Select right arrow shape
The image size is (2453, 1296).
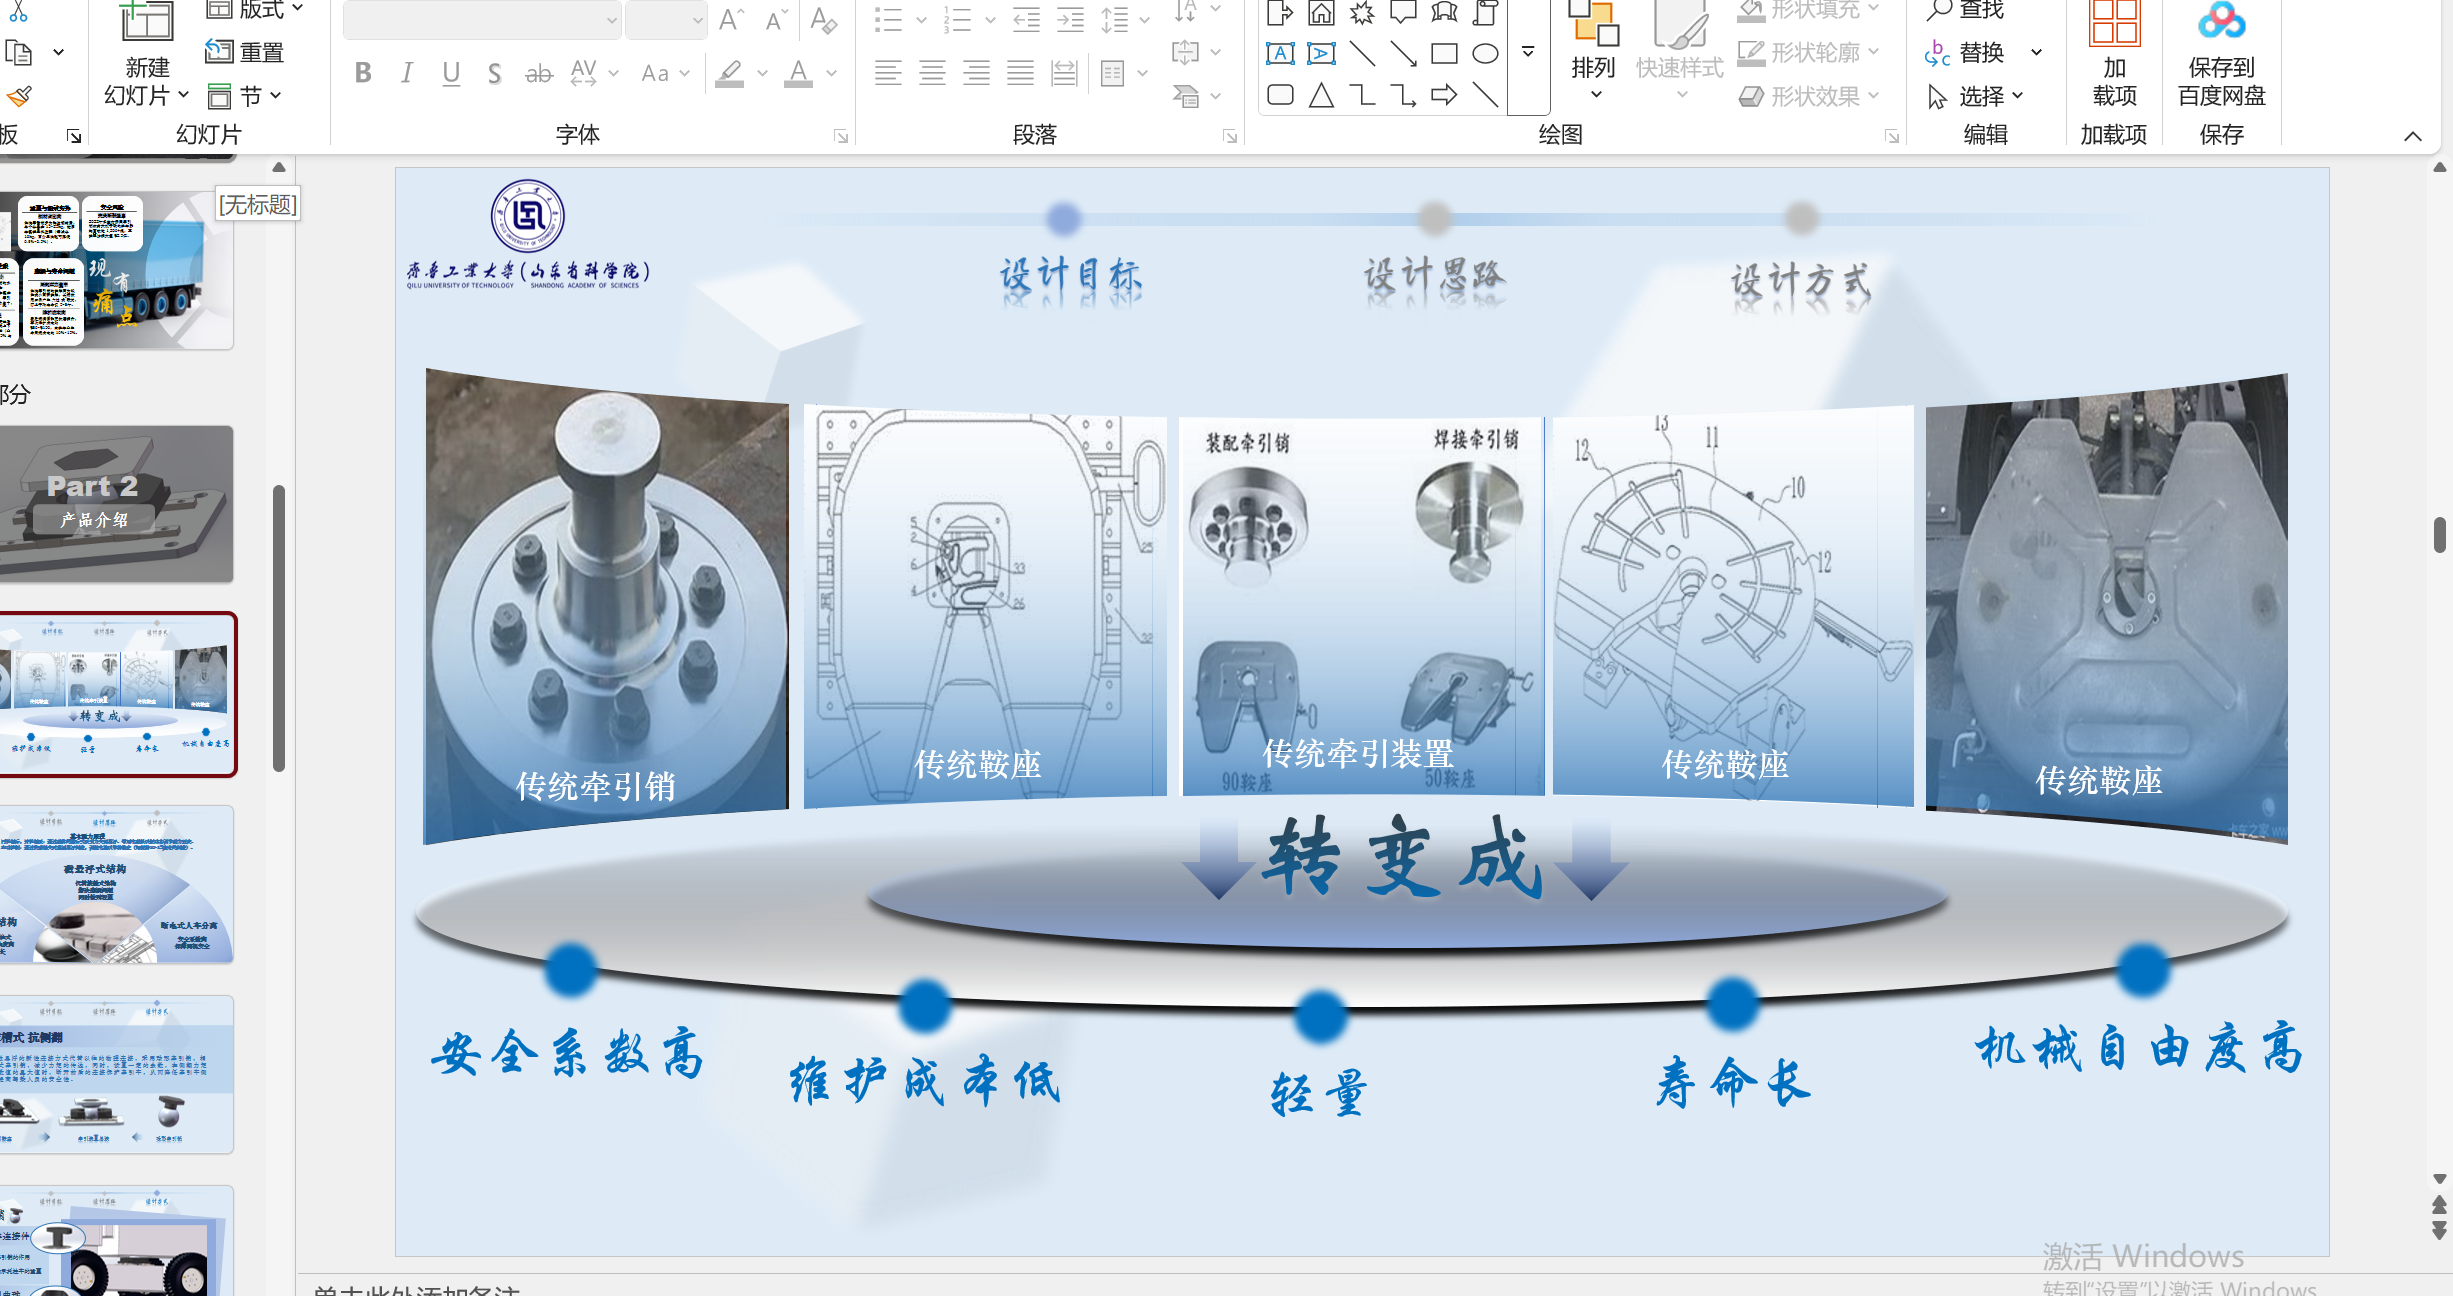(x=1444, y=95)
